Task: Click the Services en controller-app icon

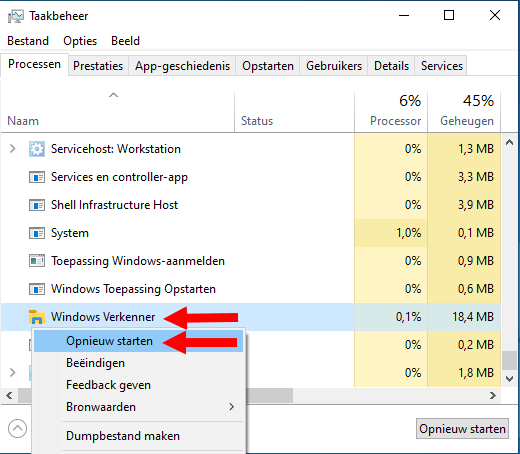Action: pos(37,177)
